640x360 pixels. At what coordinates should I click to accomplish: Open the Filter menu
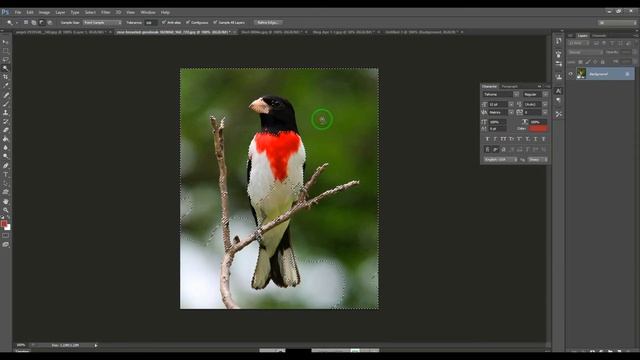point(106,12)
